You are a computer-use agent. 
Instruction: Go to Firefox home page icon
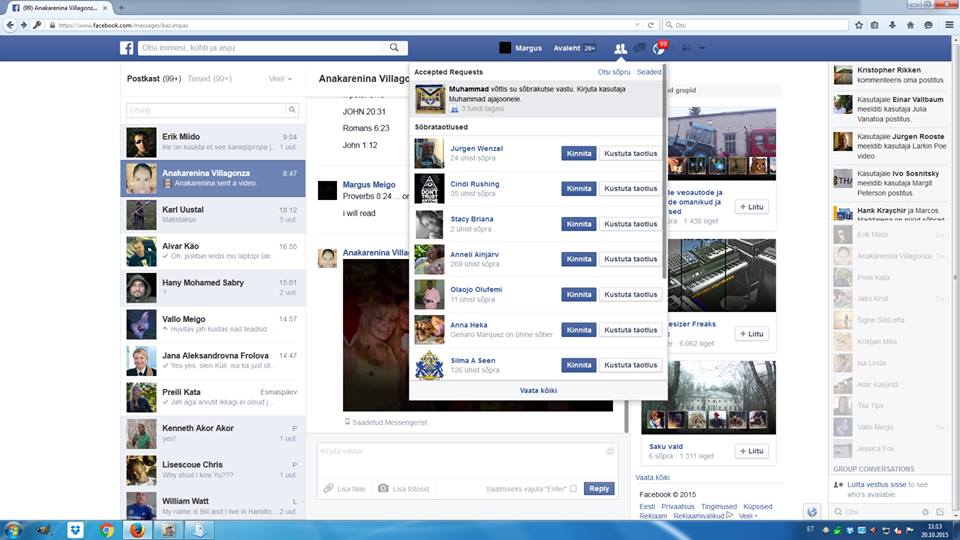[910, 25]
